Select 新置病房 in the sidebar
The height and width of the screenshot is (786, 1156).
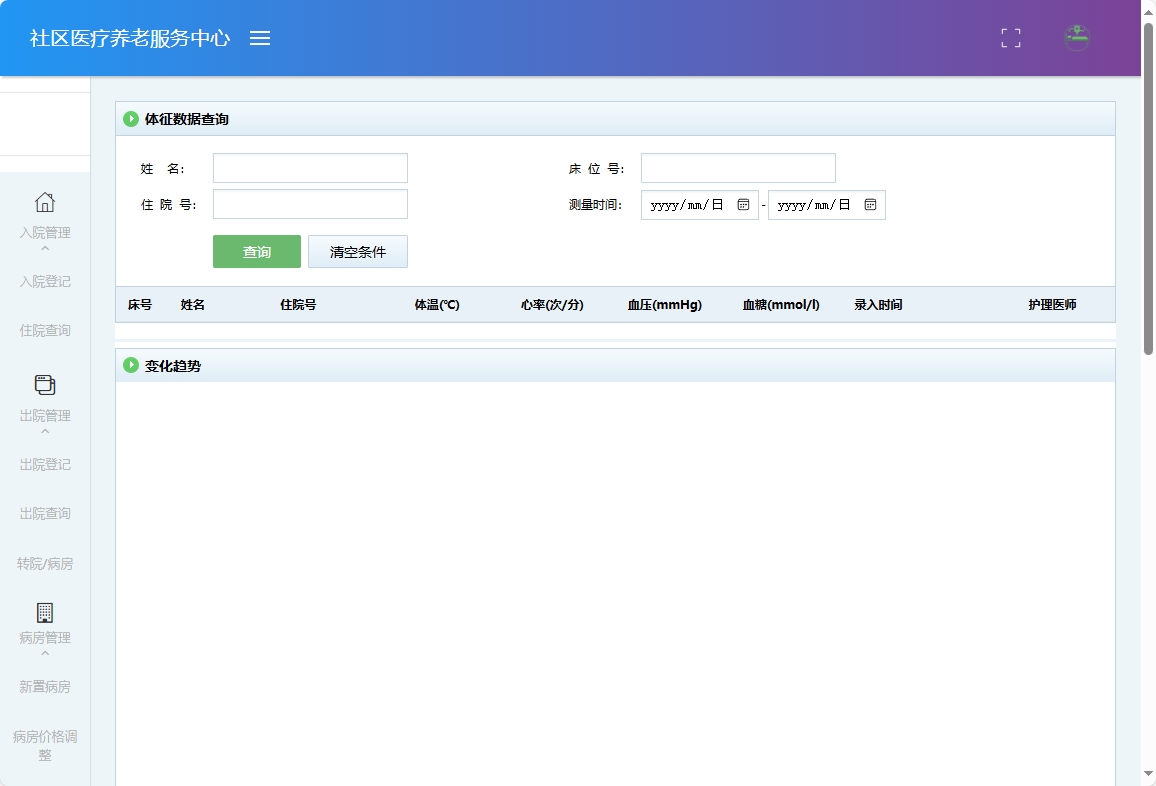tap(45, 686)
